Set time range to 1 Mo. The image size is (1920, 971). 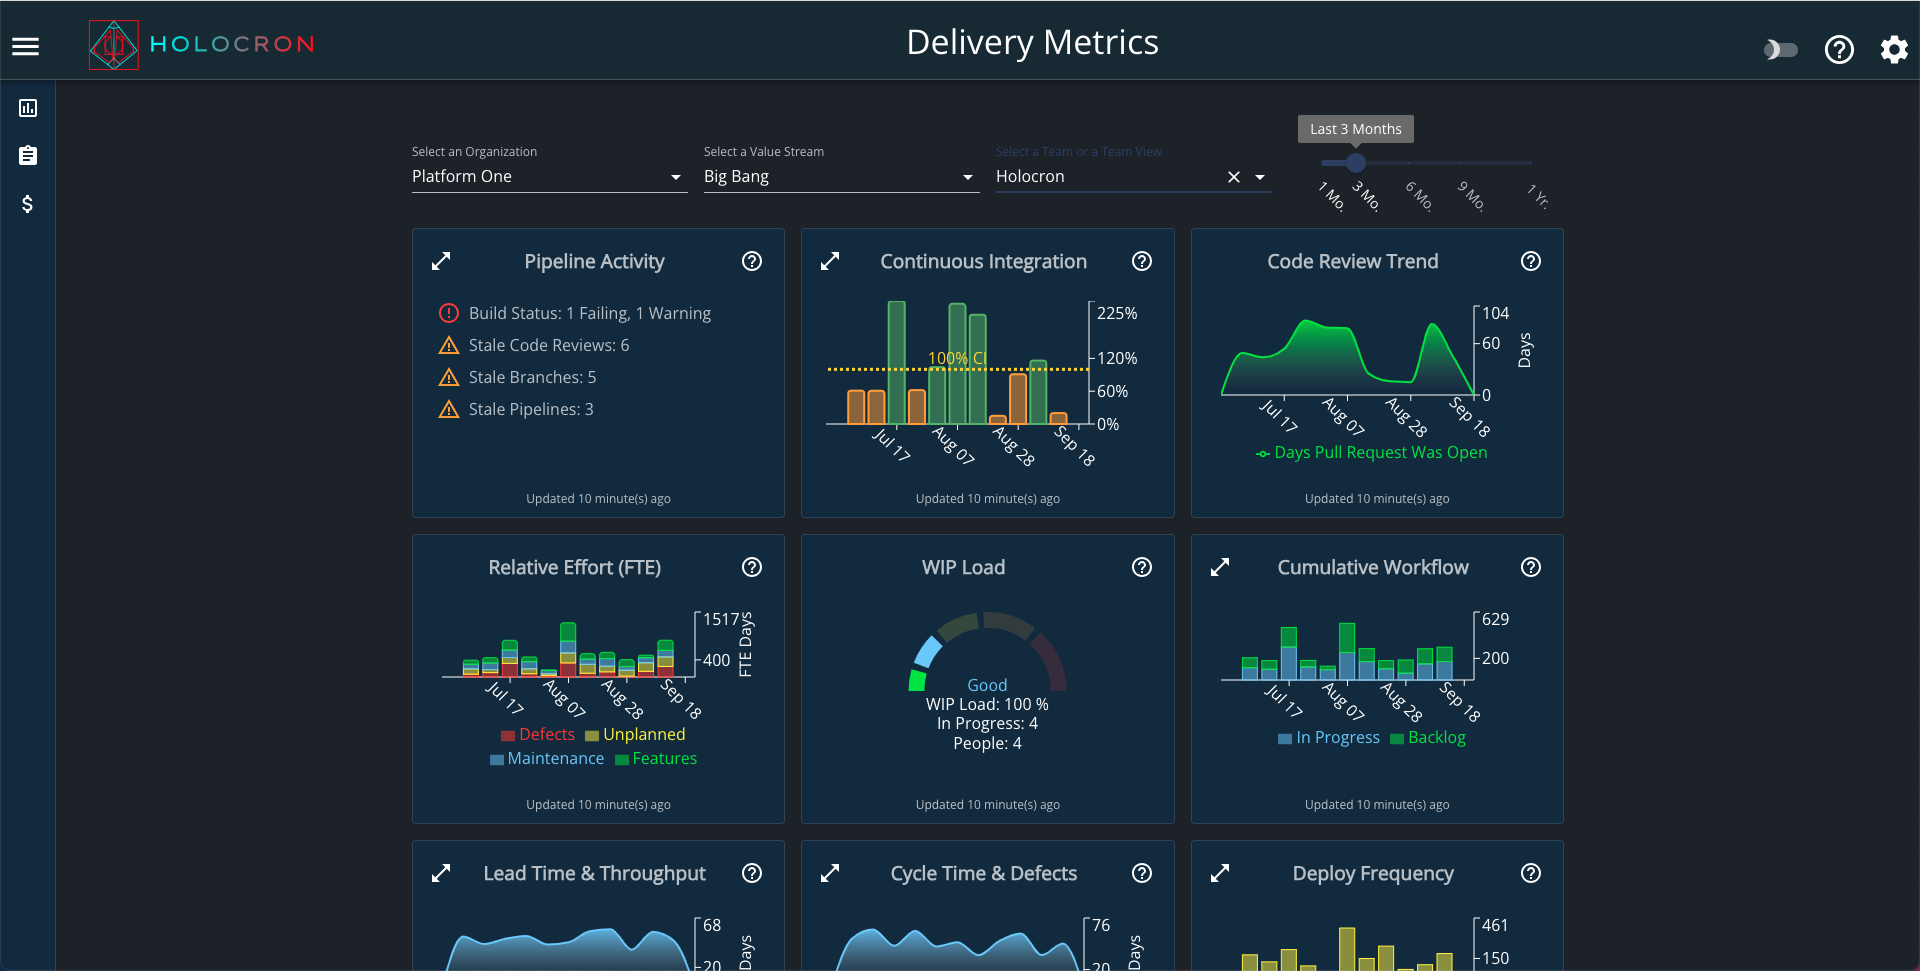point(1331,196)
